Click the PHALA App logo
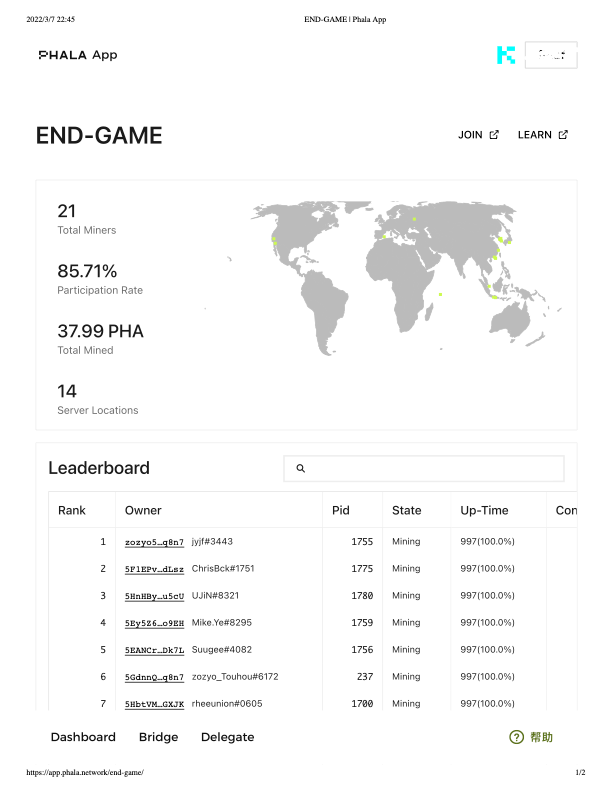The height and width of the screenshot is (792, 612). (x=78, y=55)
